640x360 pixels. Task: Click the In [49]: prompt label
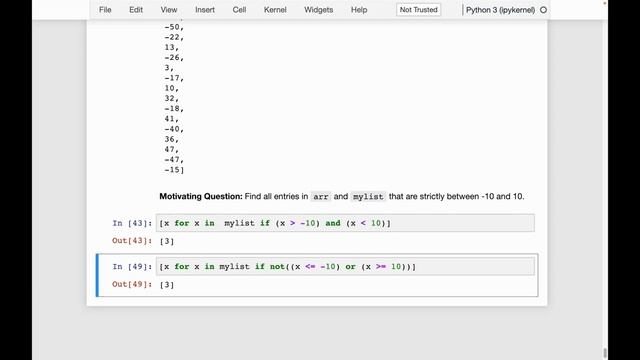click(x=132, y=267)
